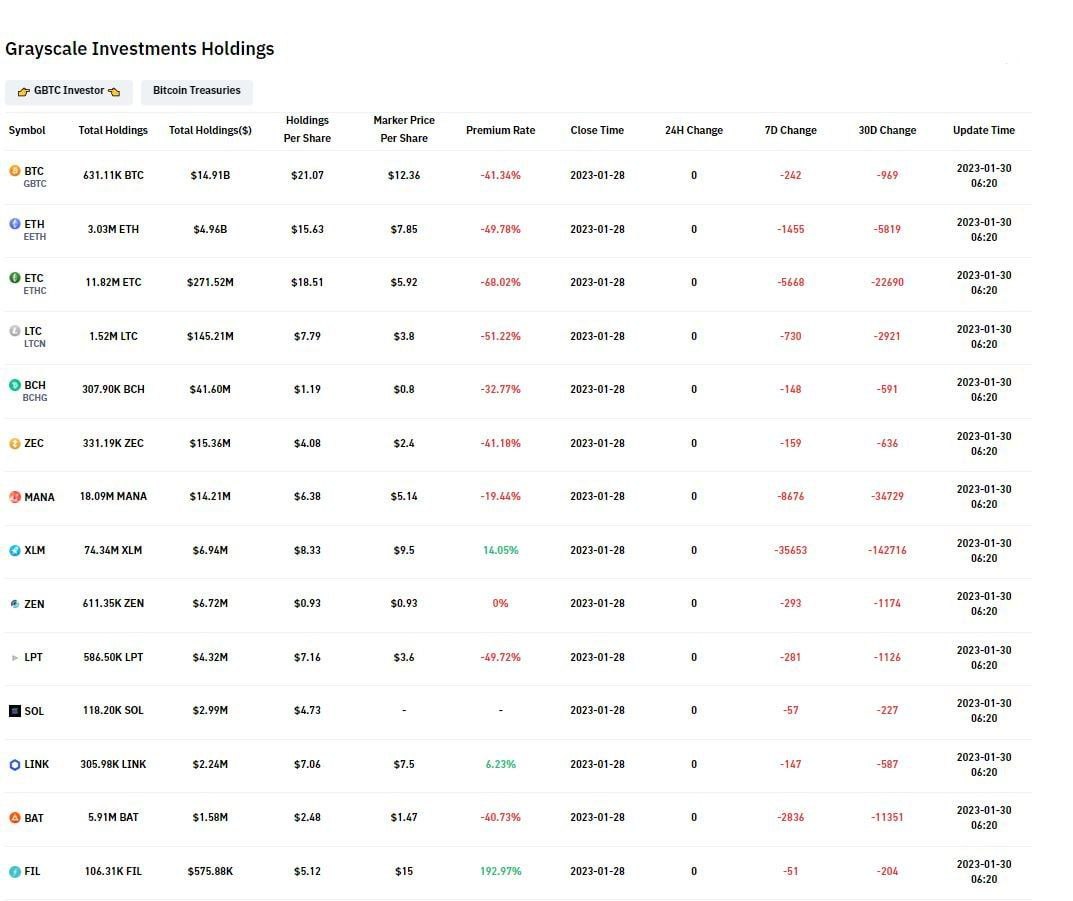Select the '586.50K LPT' holdings cell
This screenshot has width=1073, height=901.
113,657
